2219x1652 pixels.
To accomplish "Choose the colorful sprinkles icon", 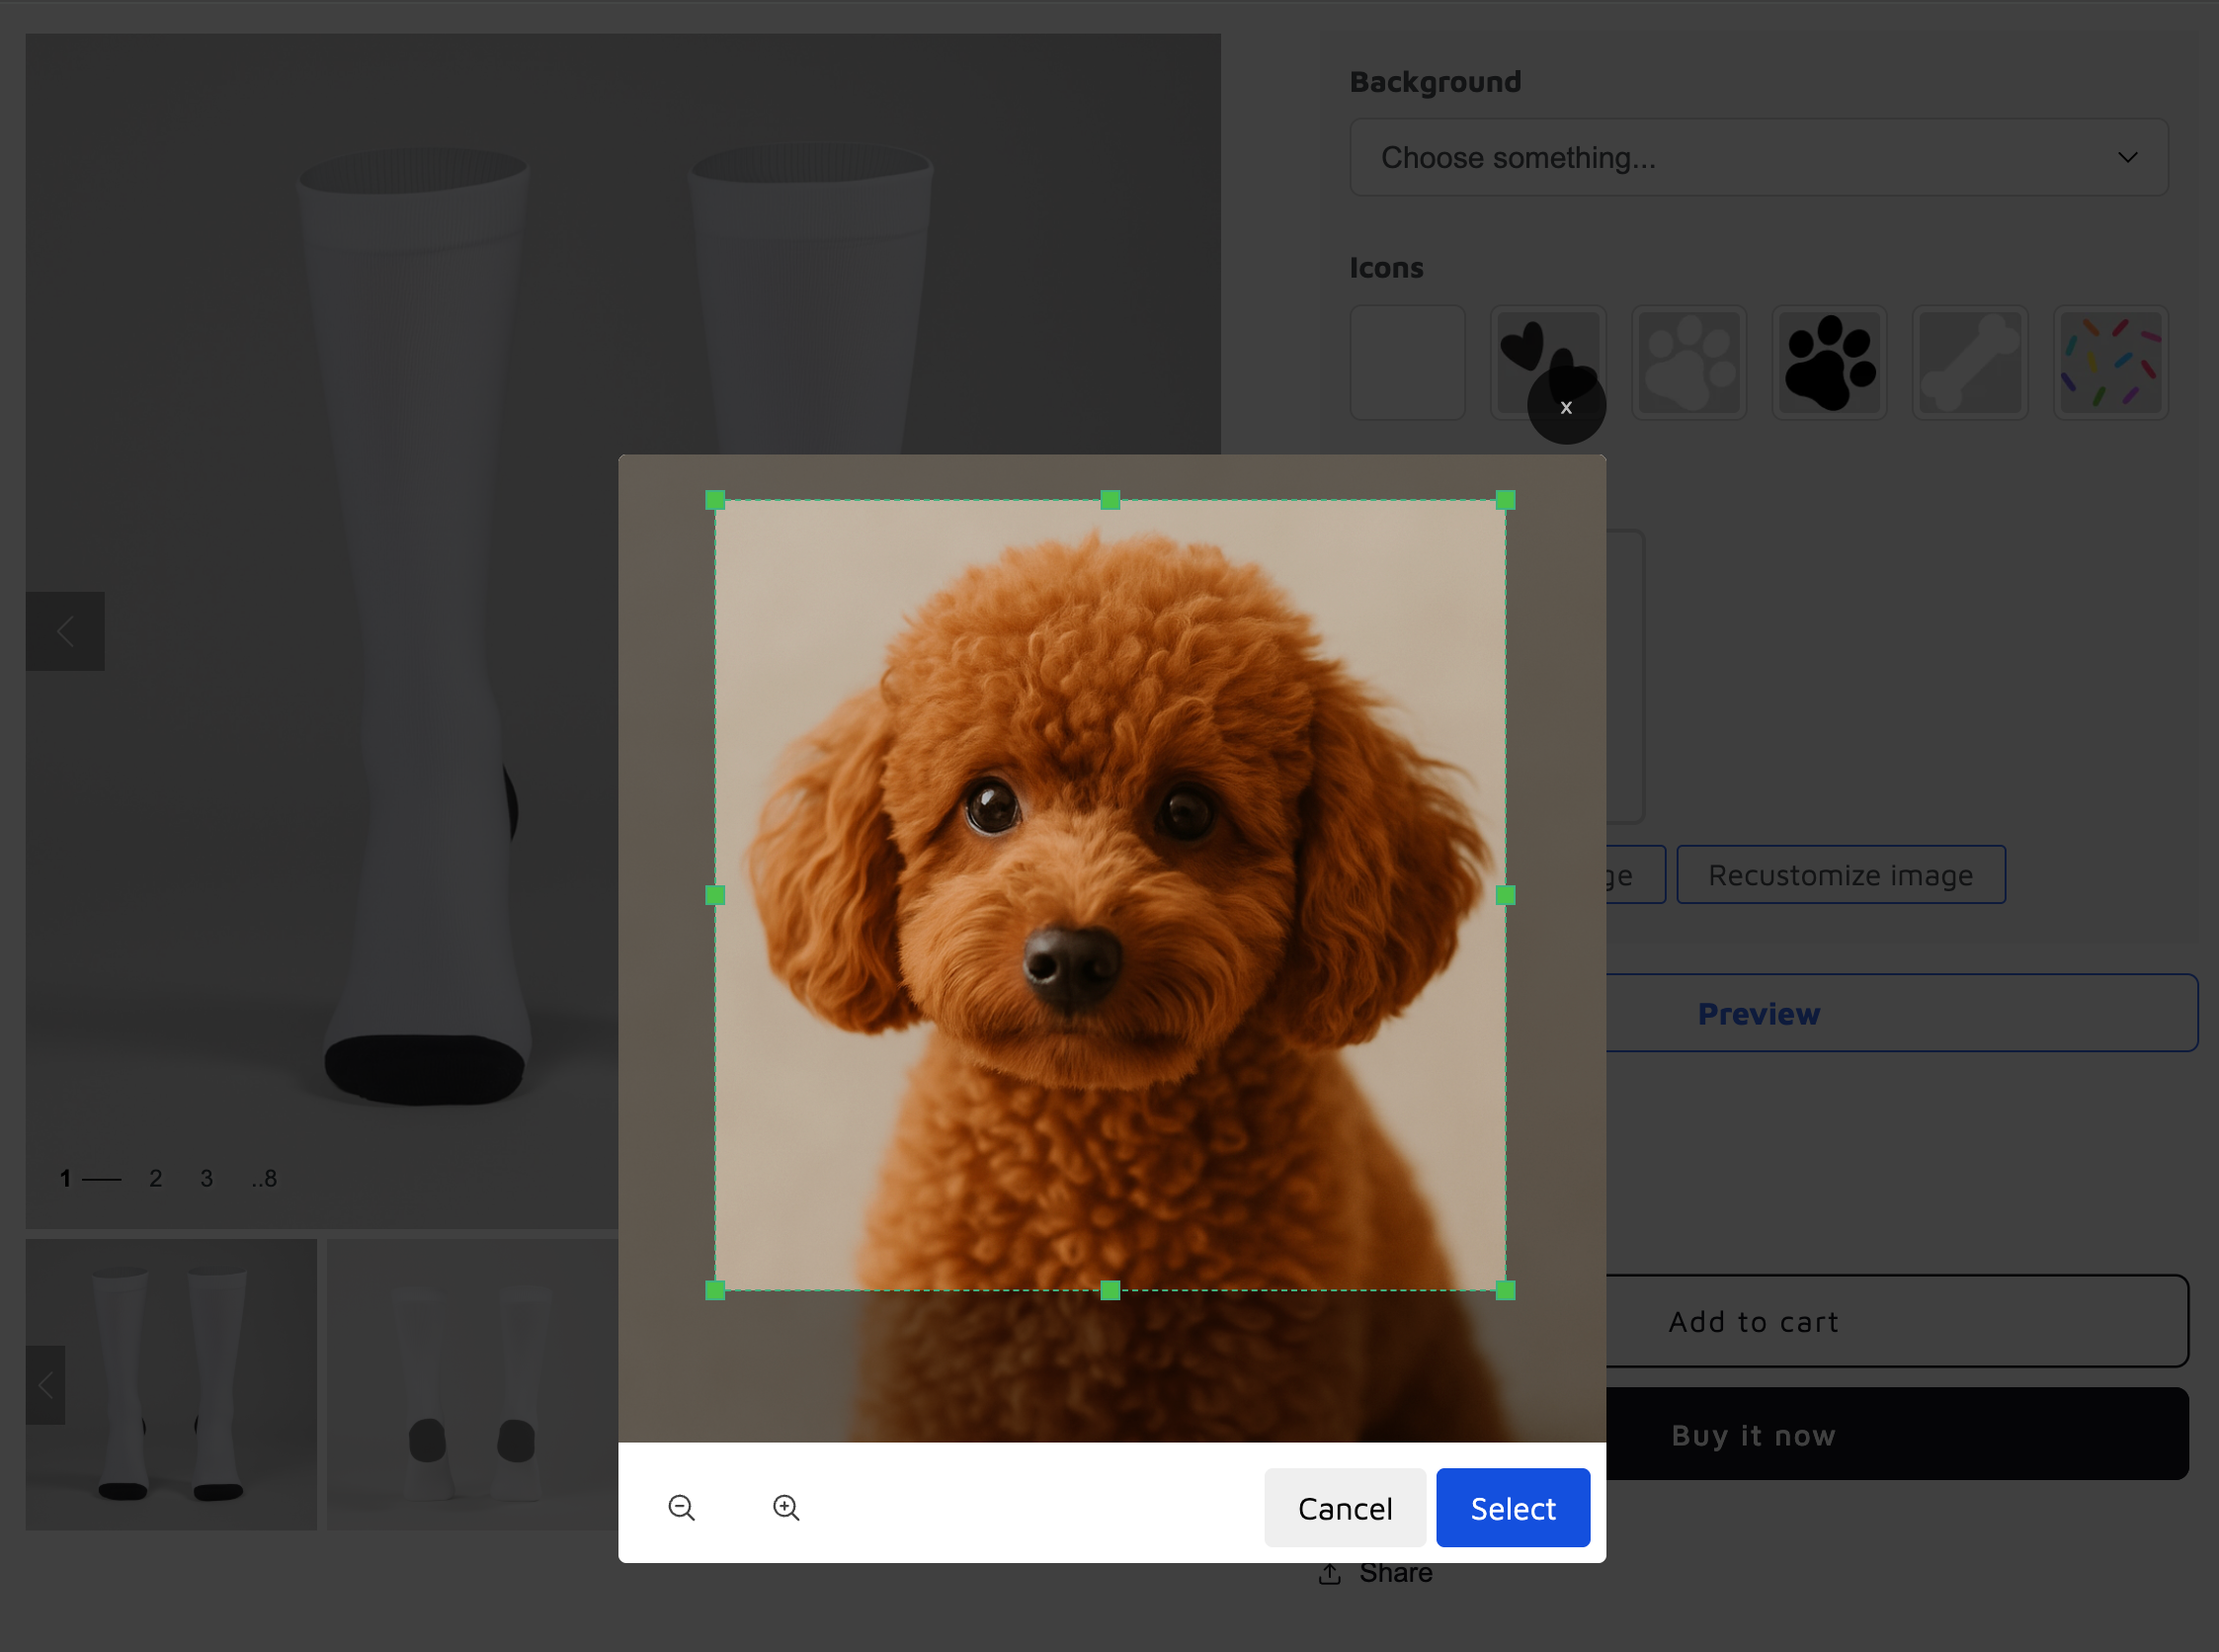I will [2110, 362].
